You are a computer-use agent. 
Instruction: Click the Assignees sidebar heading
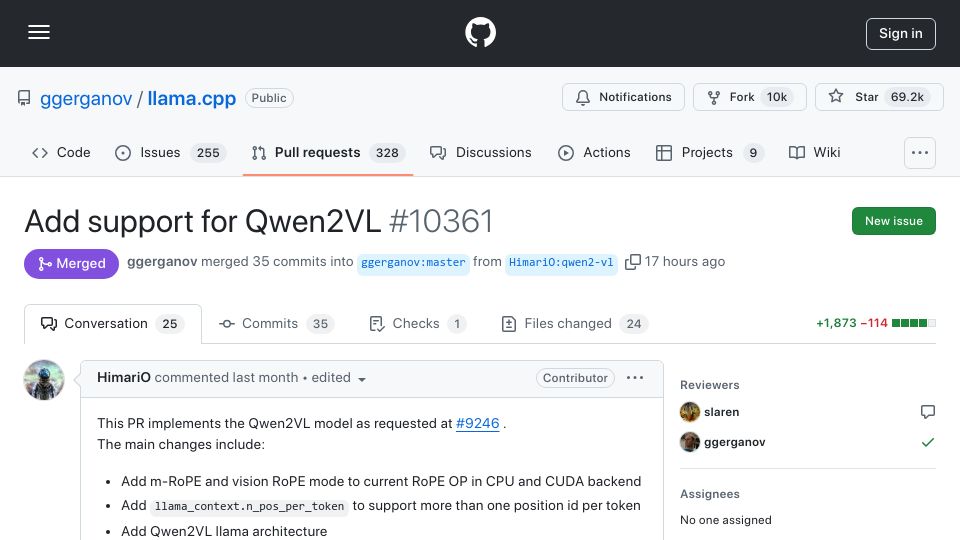click(710, 494)
